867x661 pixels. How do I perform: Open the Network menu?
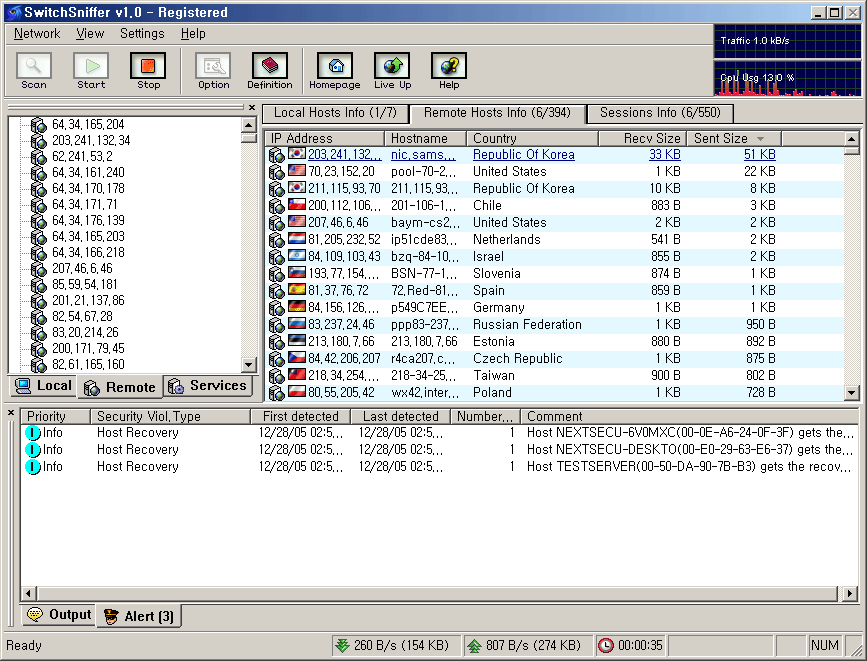click(x=37, y=34)
